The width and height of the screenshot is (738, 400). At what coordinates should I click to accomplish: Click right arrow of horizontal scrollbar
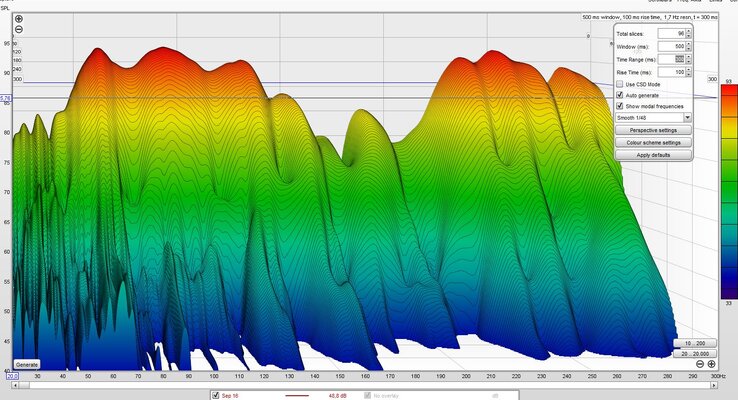(x=714, y=385)
